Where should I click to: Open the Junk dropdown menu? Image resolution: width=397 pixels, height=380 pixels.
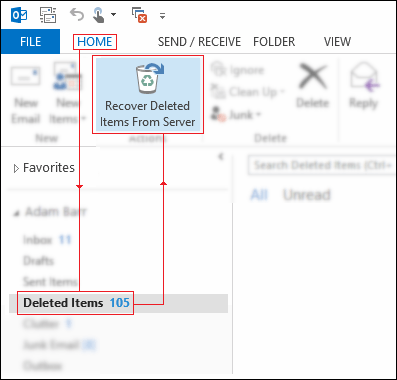coord(236,115)
